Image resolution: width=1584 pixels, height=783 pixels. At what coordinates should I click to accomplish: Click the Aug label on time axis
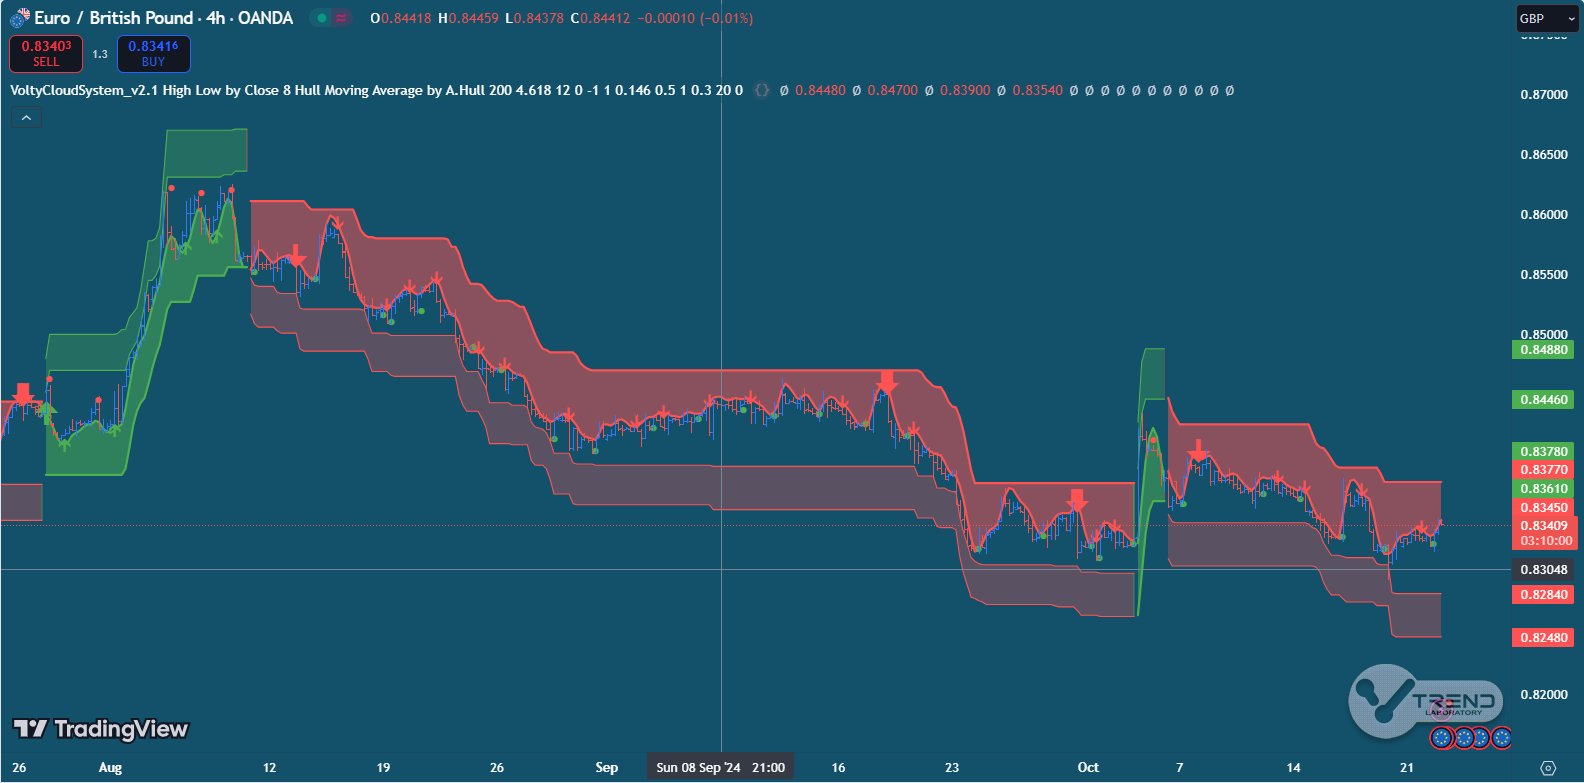click(x=110, y=767)
